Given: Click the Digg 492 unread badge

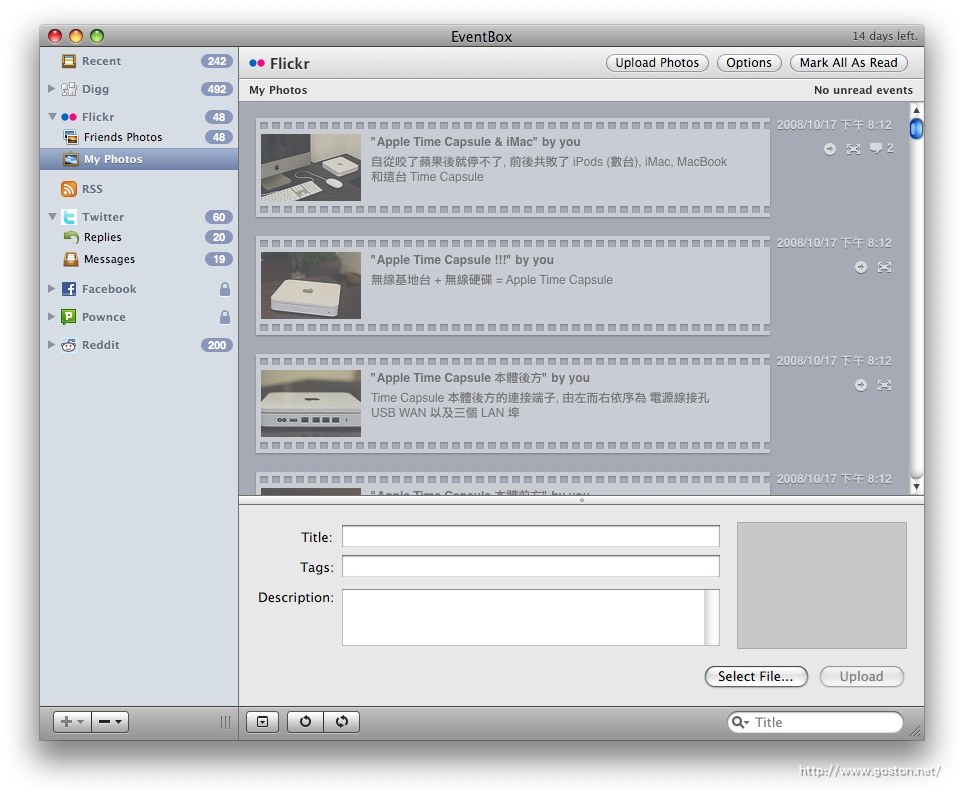Looking at the screenshot, I should 217,89.
